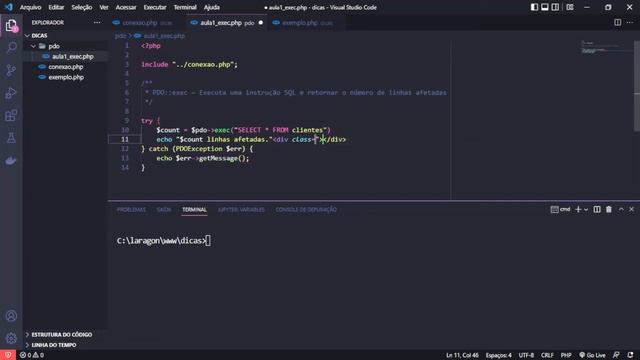Open conexao.php from explorer tree
The width and height of the screenshot is (640, 360).
65,67
